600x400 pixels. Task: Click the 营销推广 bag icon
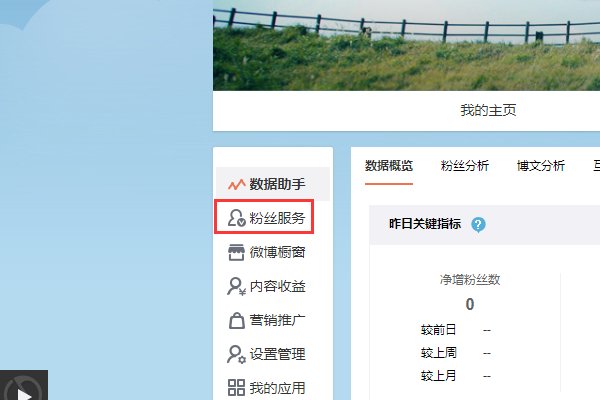(x=236, y=320)
